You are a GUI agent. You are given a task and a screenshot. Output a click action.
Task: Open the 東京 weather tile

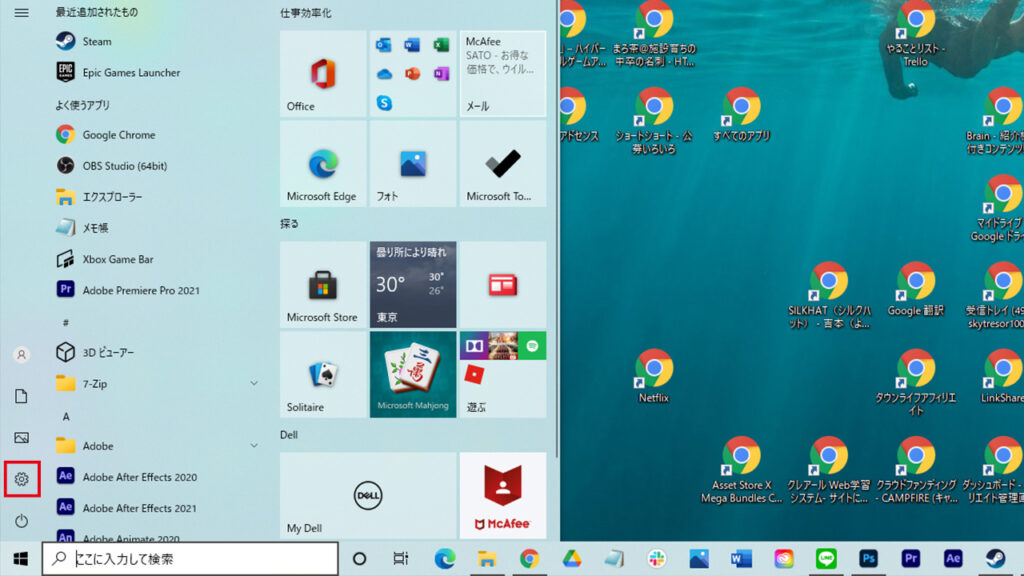(x=413, y=285)
